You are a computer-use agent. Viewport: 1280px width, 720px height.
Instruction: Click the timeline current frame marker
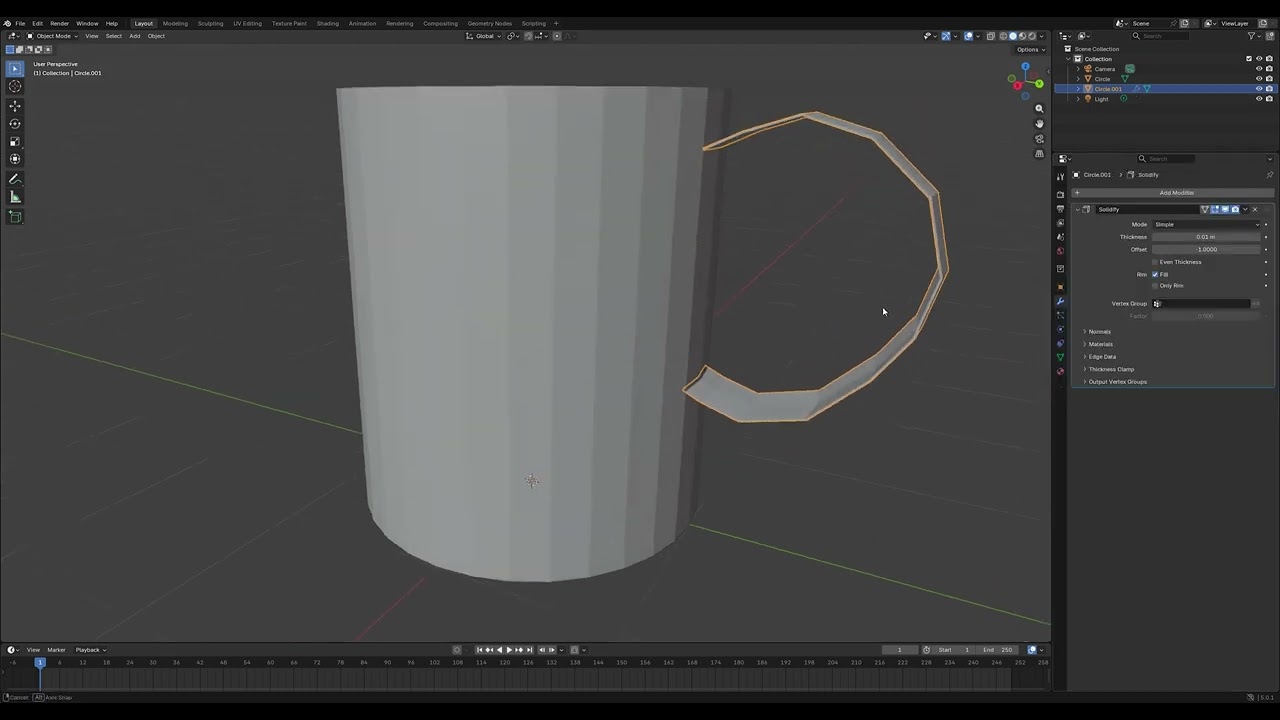click(40, 662)
